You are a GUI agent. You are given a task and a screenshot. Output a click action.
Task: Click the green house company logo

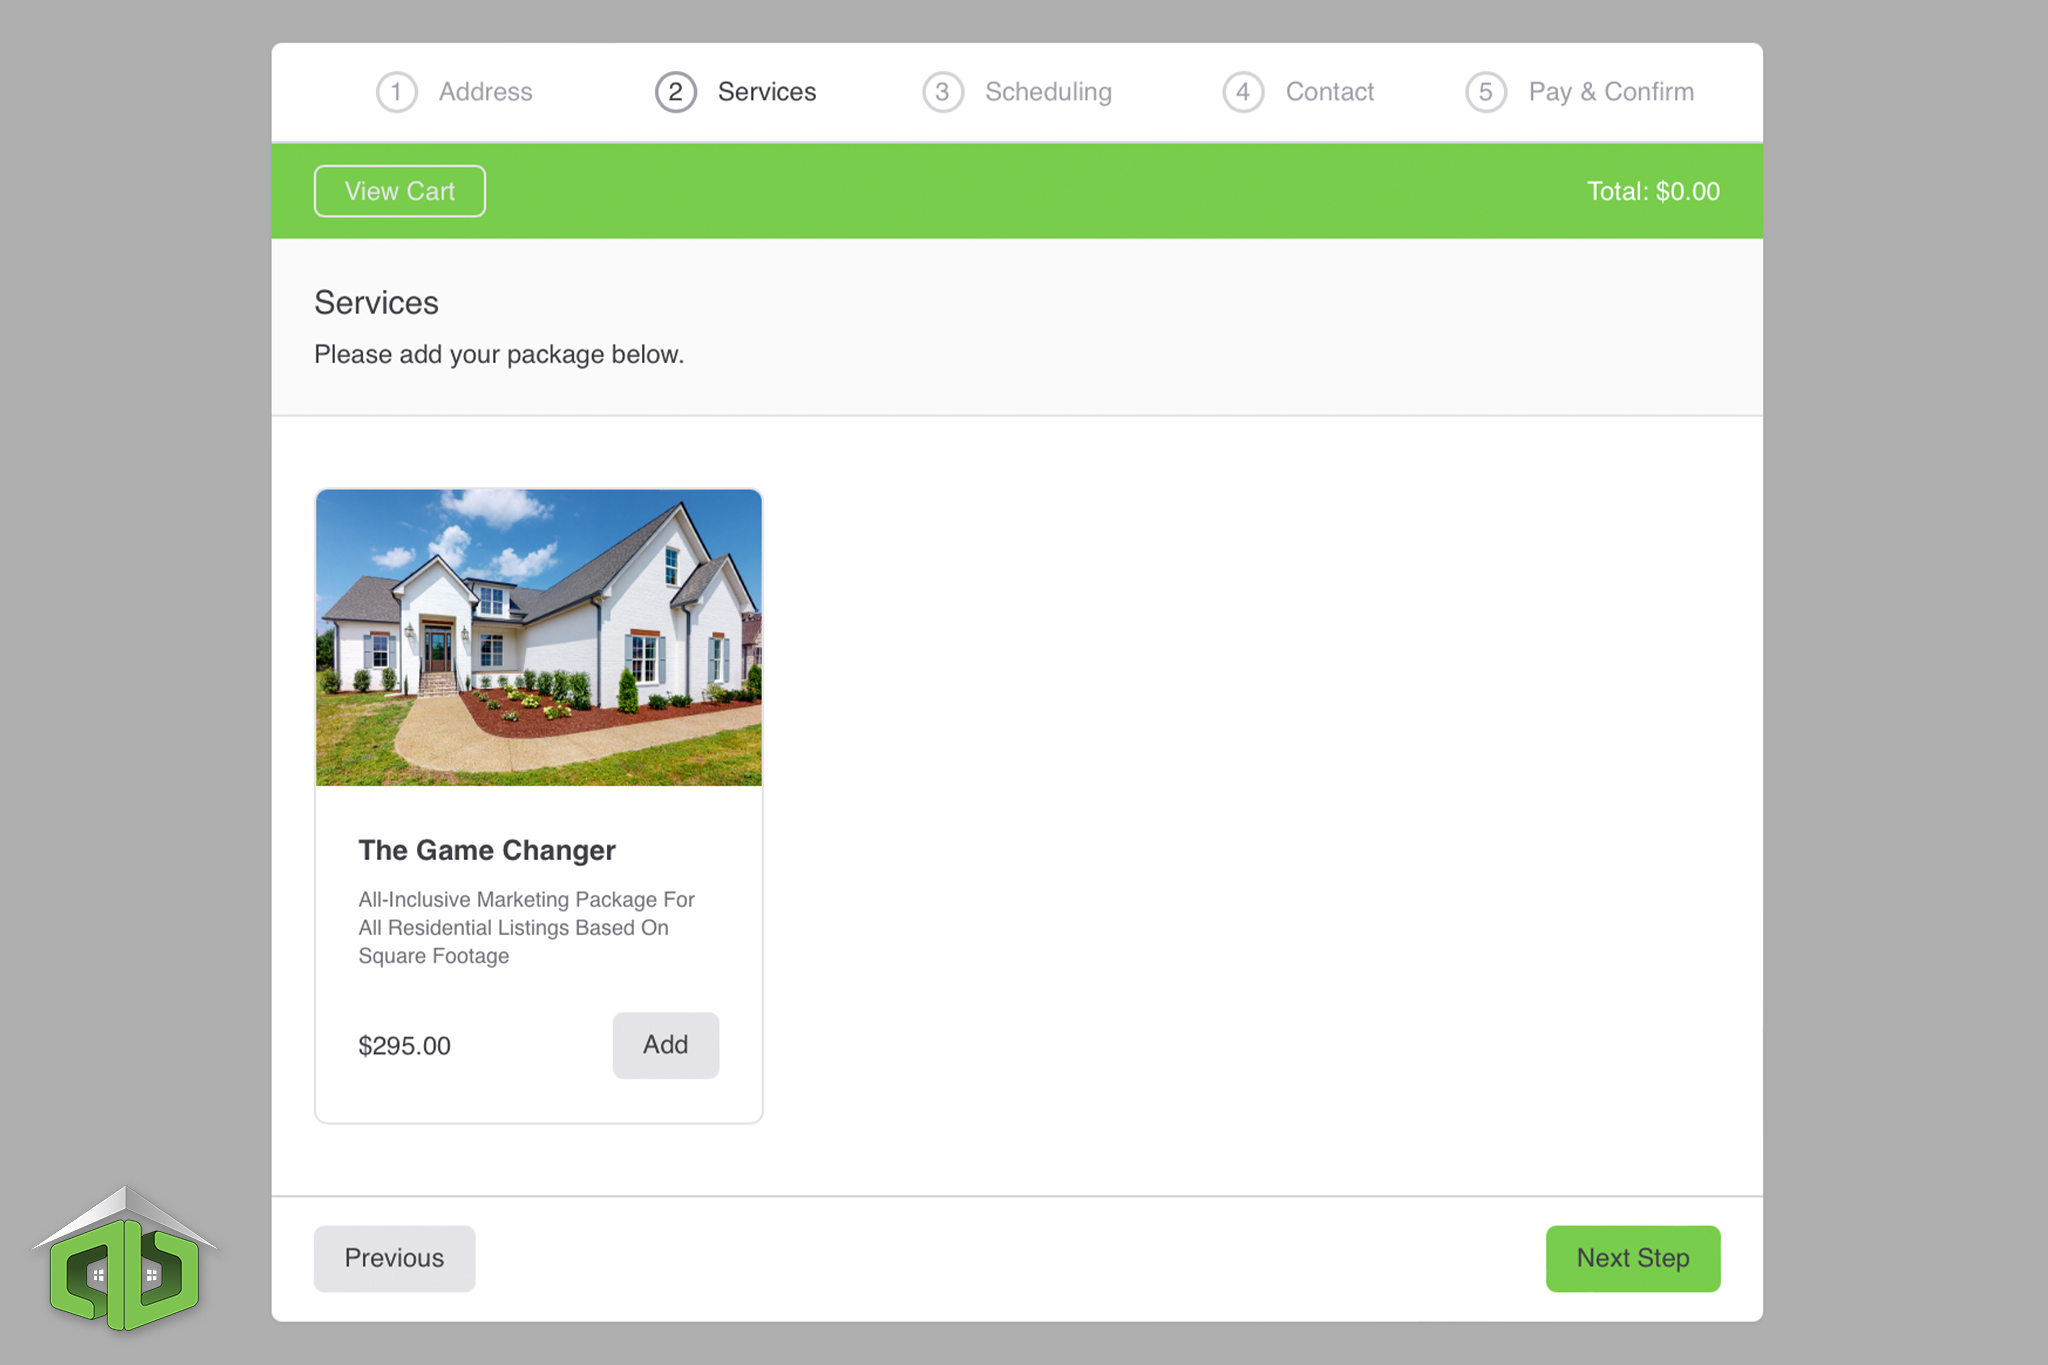(x=125, y=1260)
